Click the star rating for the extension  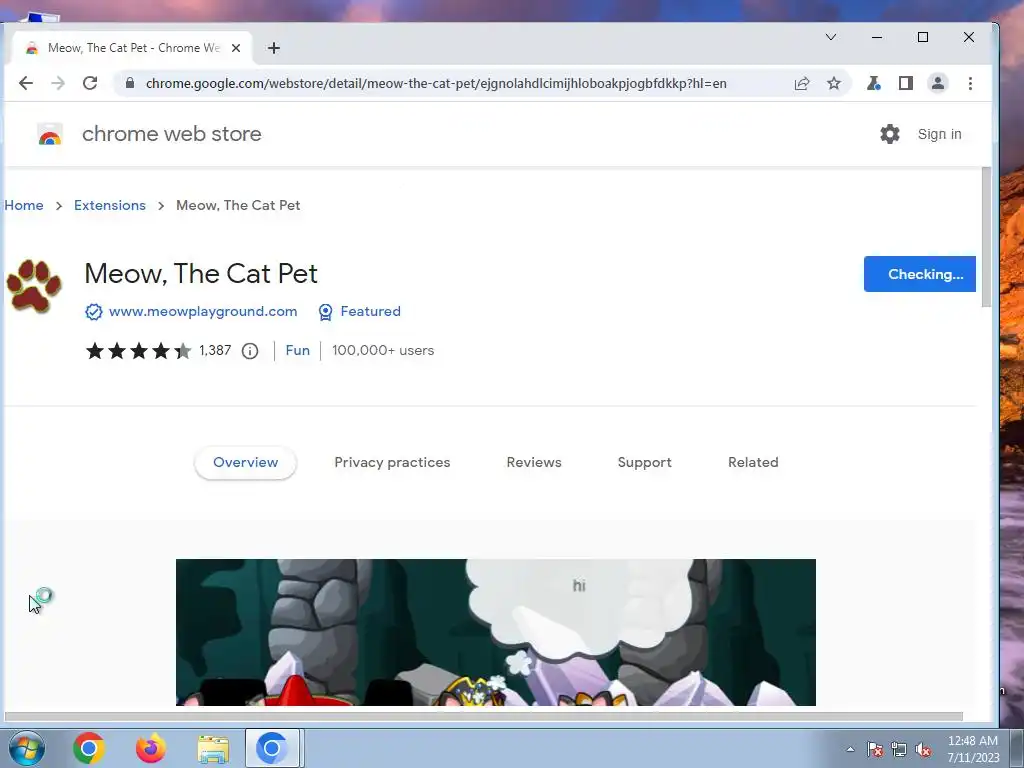click(138, 351)
